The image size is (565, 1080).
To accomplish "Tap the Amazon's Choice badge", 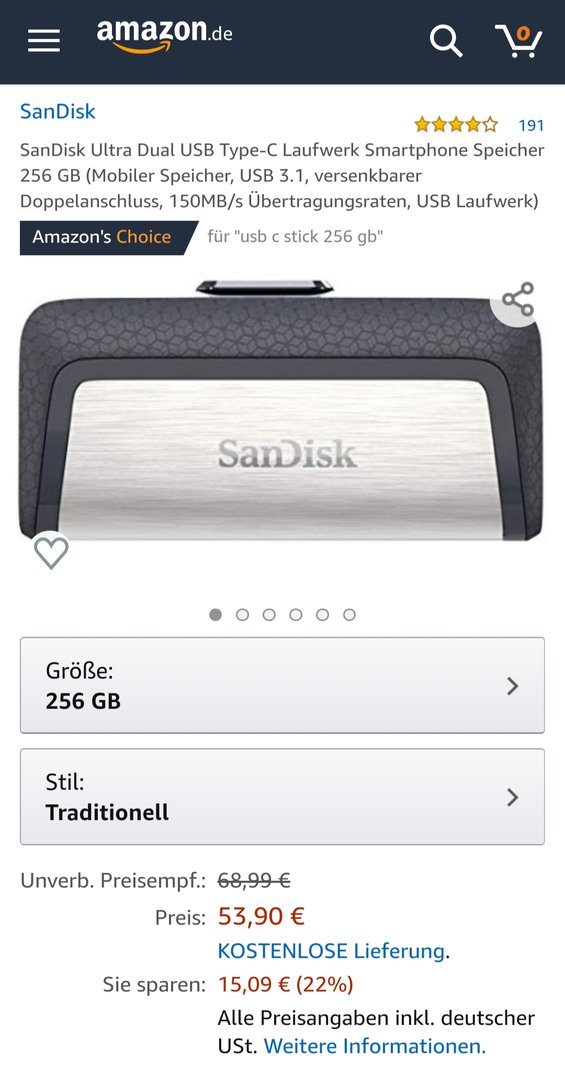I will coord(107,238).
